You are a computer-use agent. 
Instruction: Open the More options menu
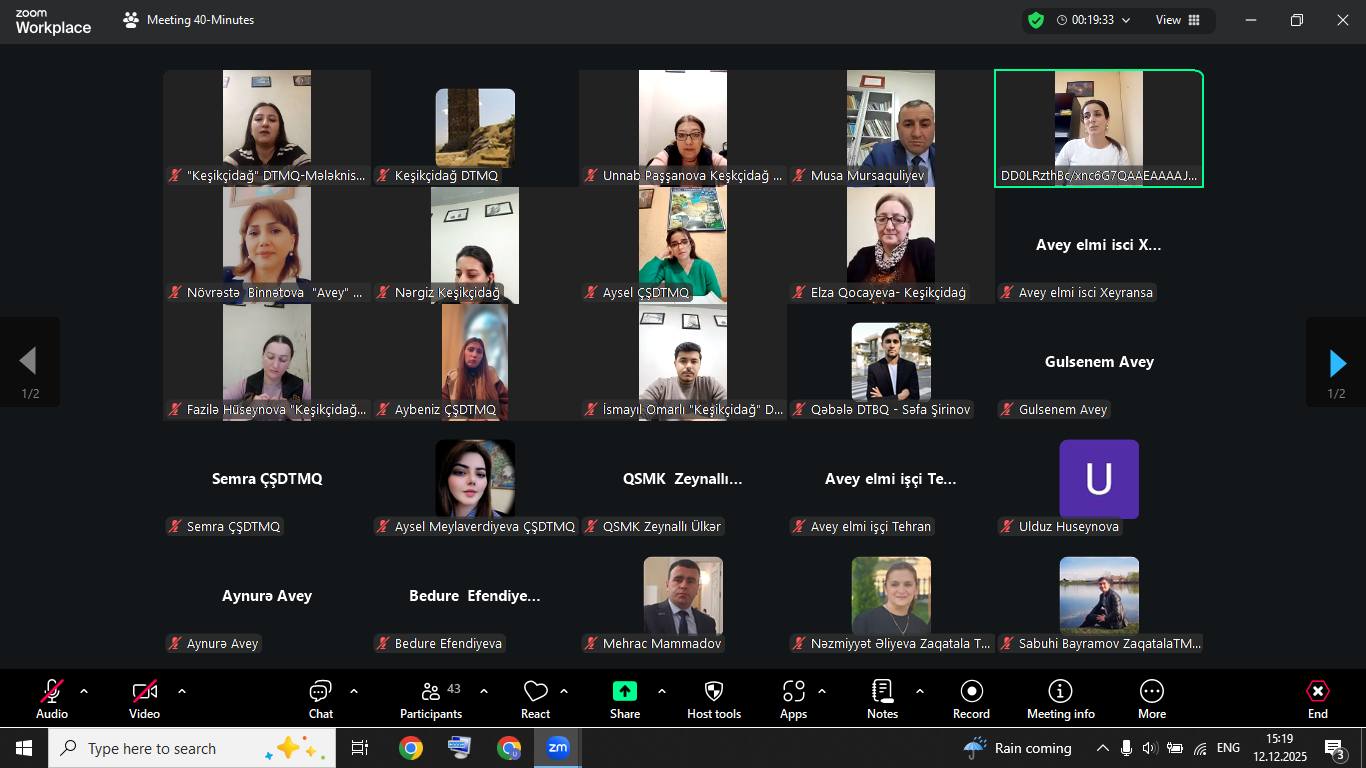[x=1151, y=698]
